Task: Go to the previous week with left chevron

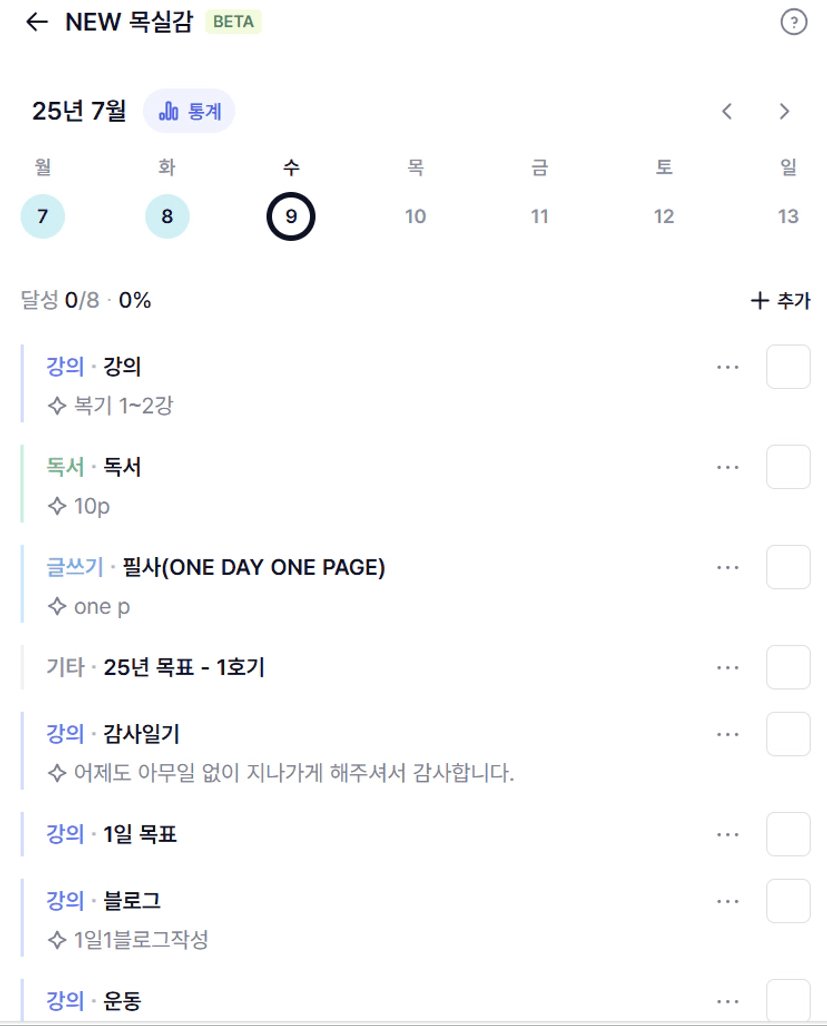Action: pos(726,111)
